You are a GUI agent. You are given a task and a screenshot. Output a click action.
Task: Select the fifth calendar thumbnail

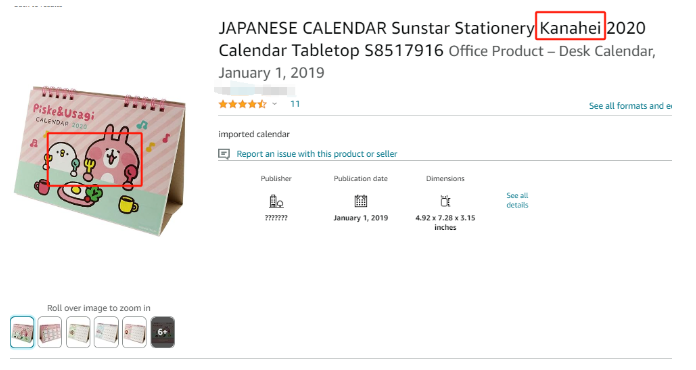(x=134, y=332)
